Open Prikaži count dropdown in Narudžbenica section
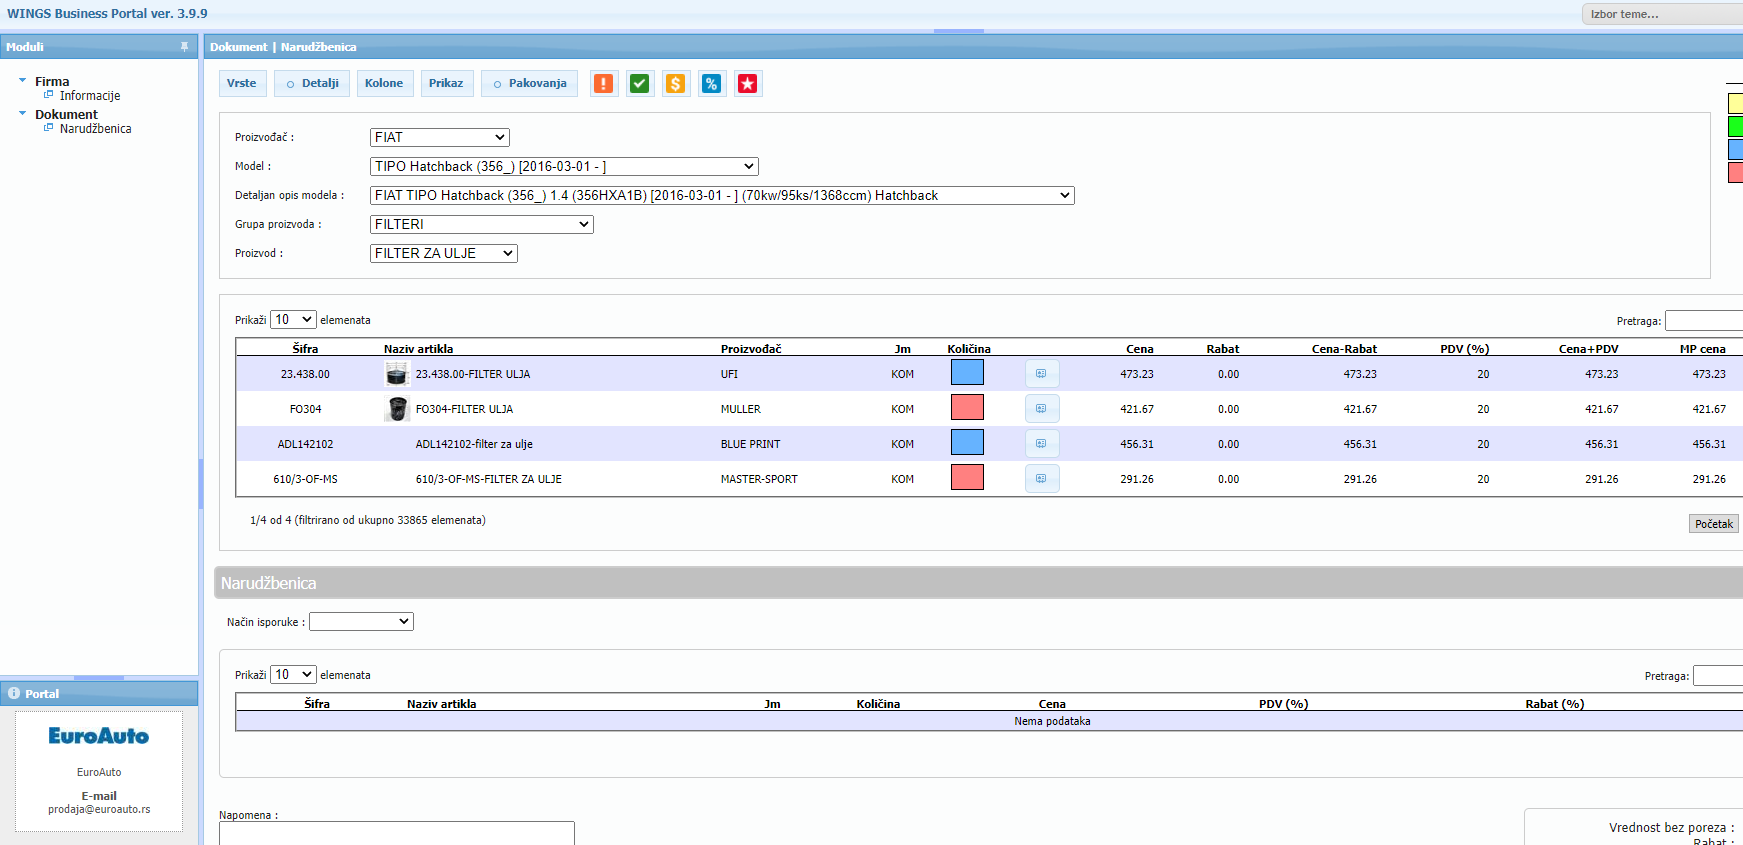This screenshot has width=1743, height=845. (x=293, y=675)
